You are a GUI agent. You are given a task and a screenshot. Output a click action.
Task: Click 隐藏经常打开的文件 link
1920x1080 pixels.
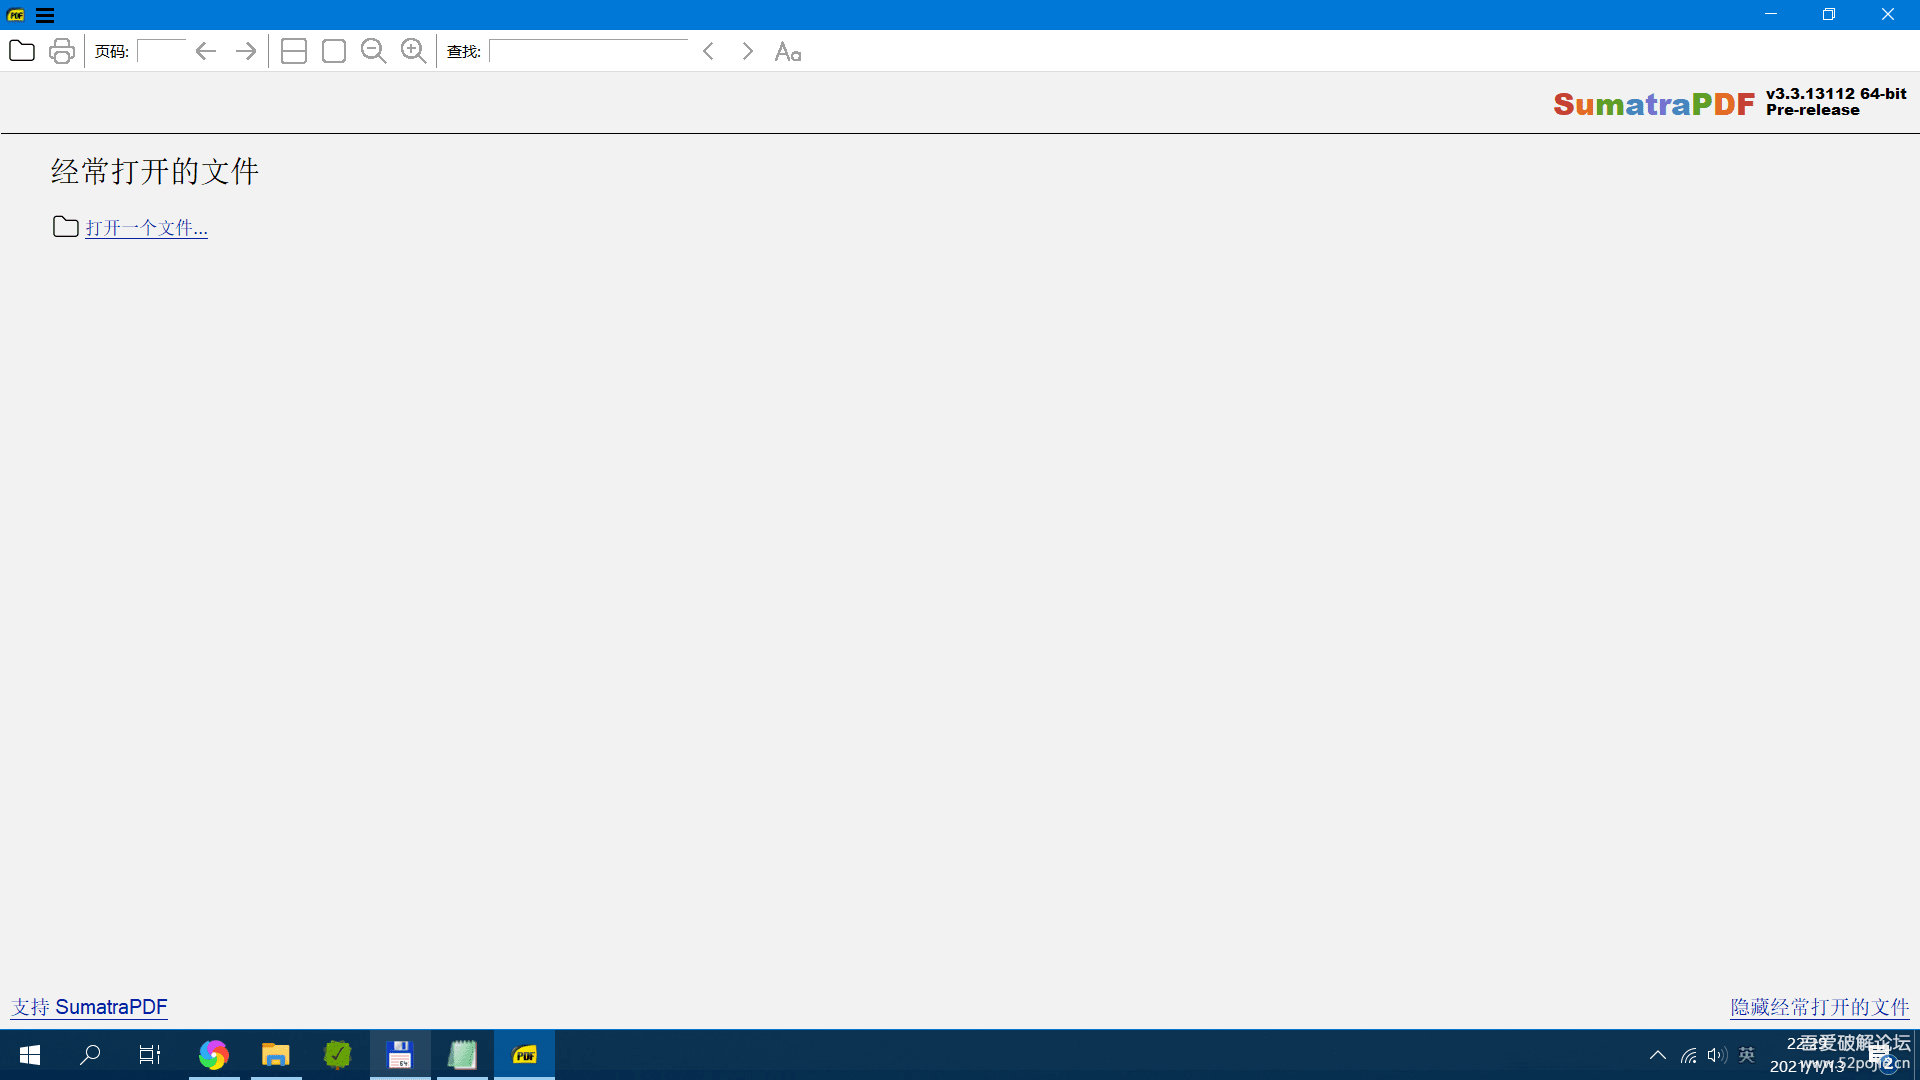point(1820,1007)
